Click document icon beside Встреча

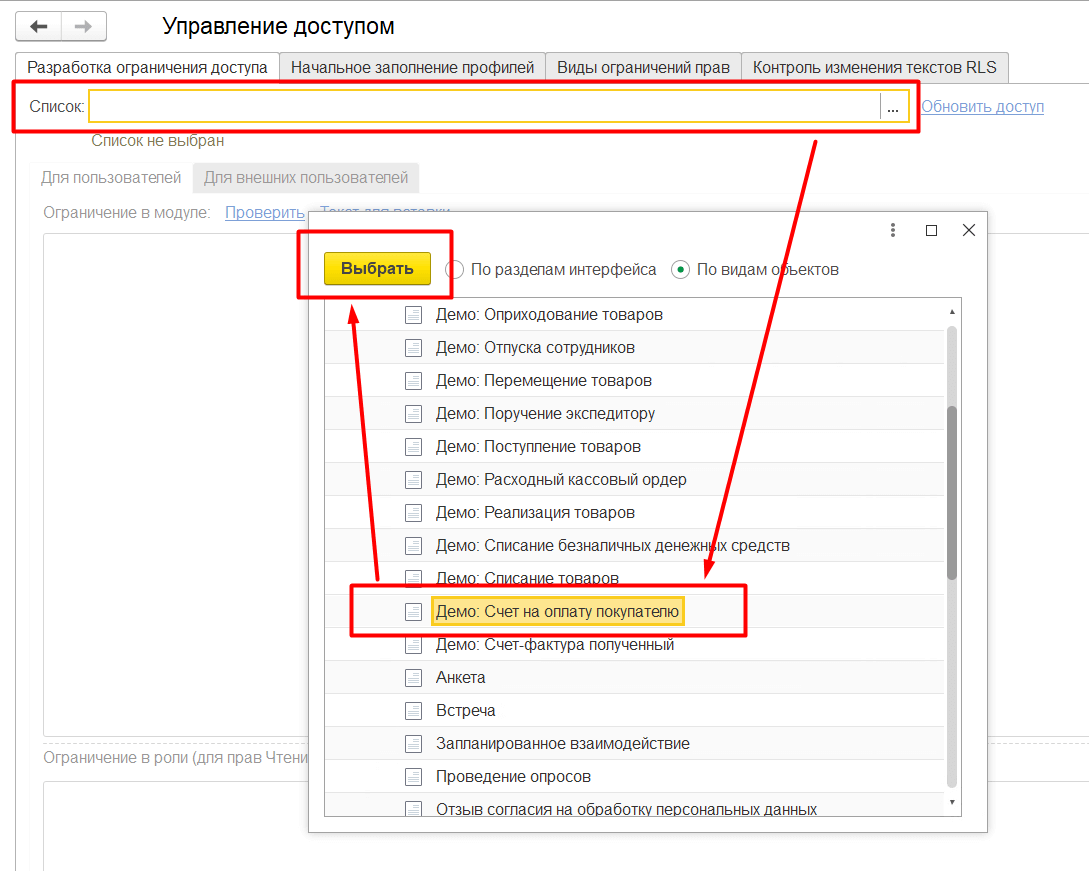coord(413,711)
